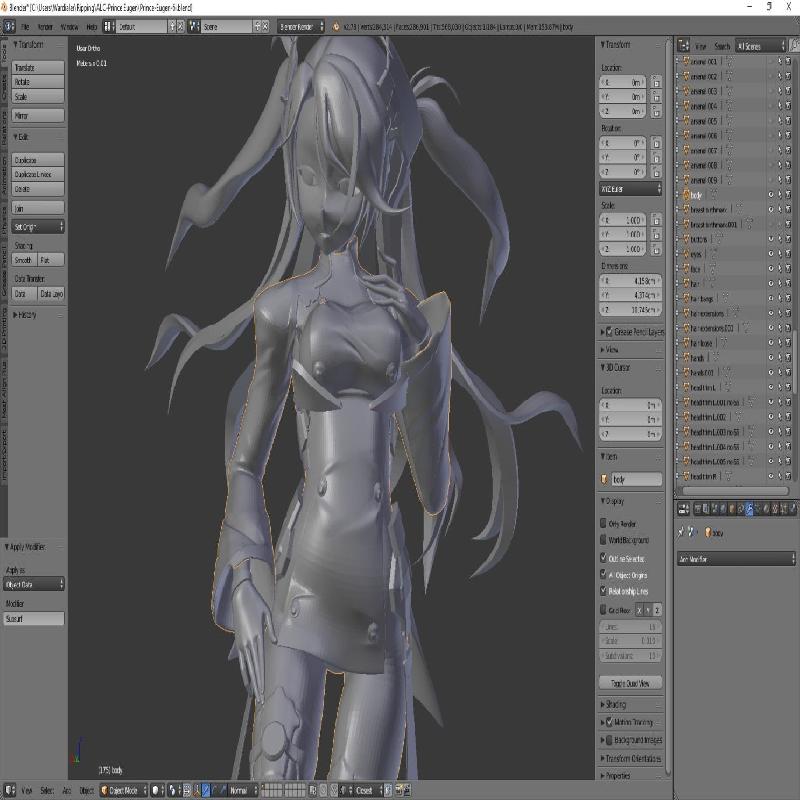
Task: Enable the Only Render checkbox
Action: 604,523
